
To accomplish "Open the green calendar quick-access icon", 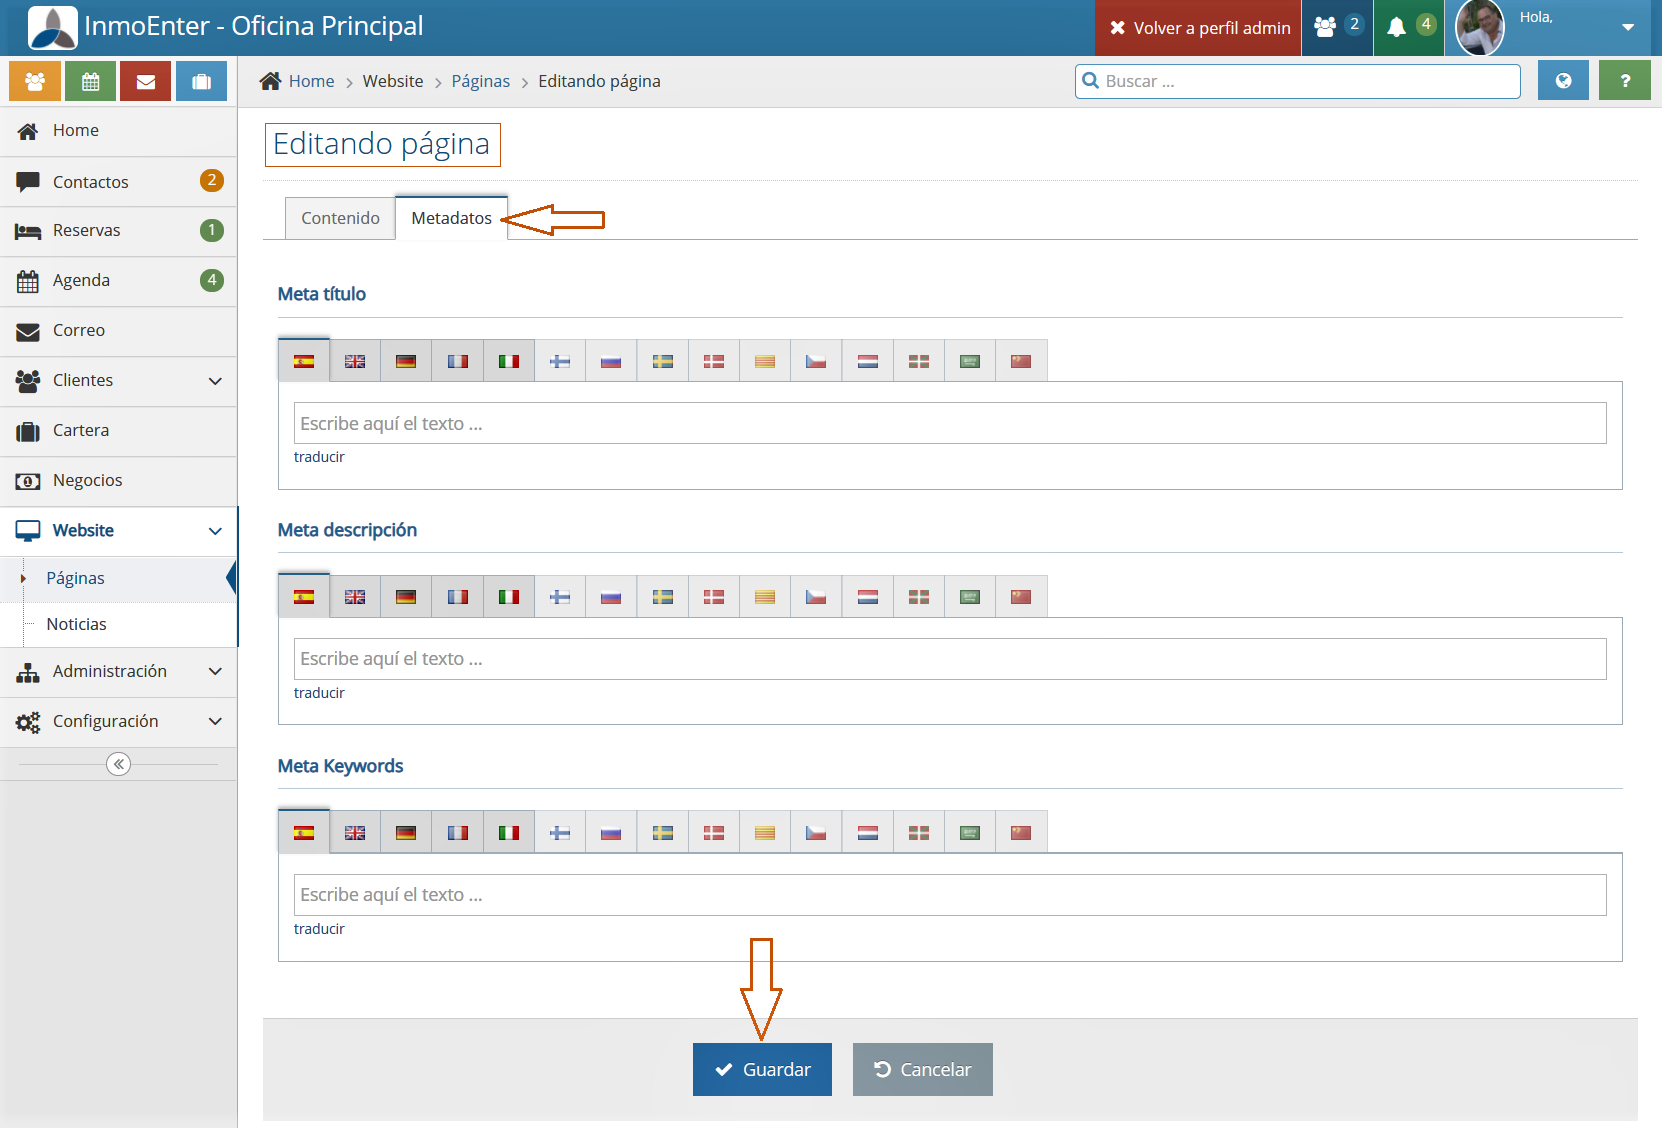I will [91, 81].
